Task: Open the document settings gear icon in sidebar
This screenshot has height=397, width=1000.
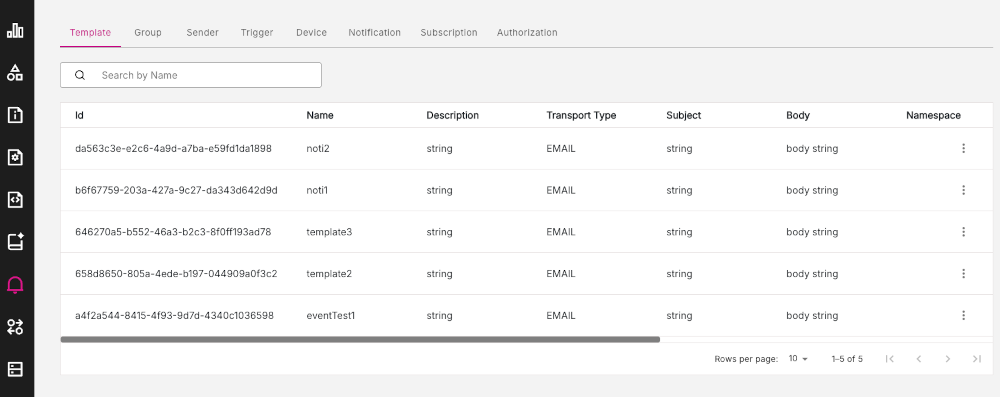Action: (x=15, y=157)
